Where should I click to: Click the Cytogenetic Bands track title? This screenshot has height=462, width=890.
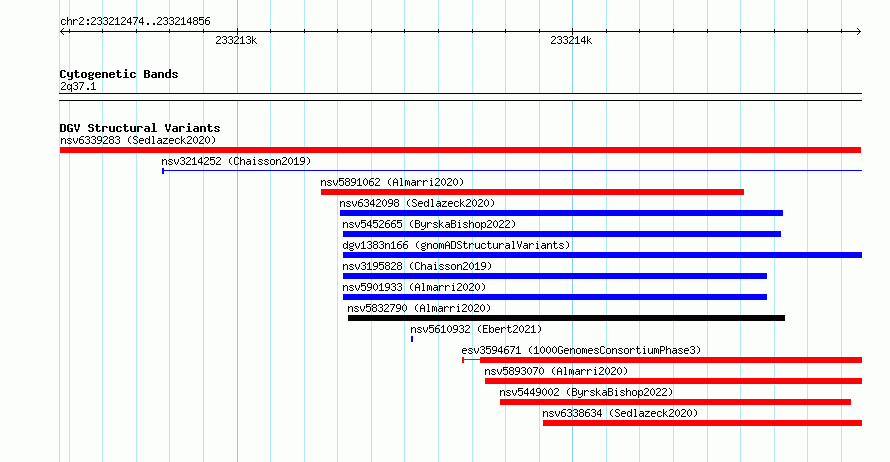click(119, 74)
